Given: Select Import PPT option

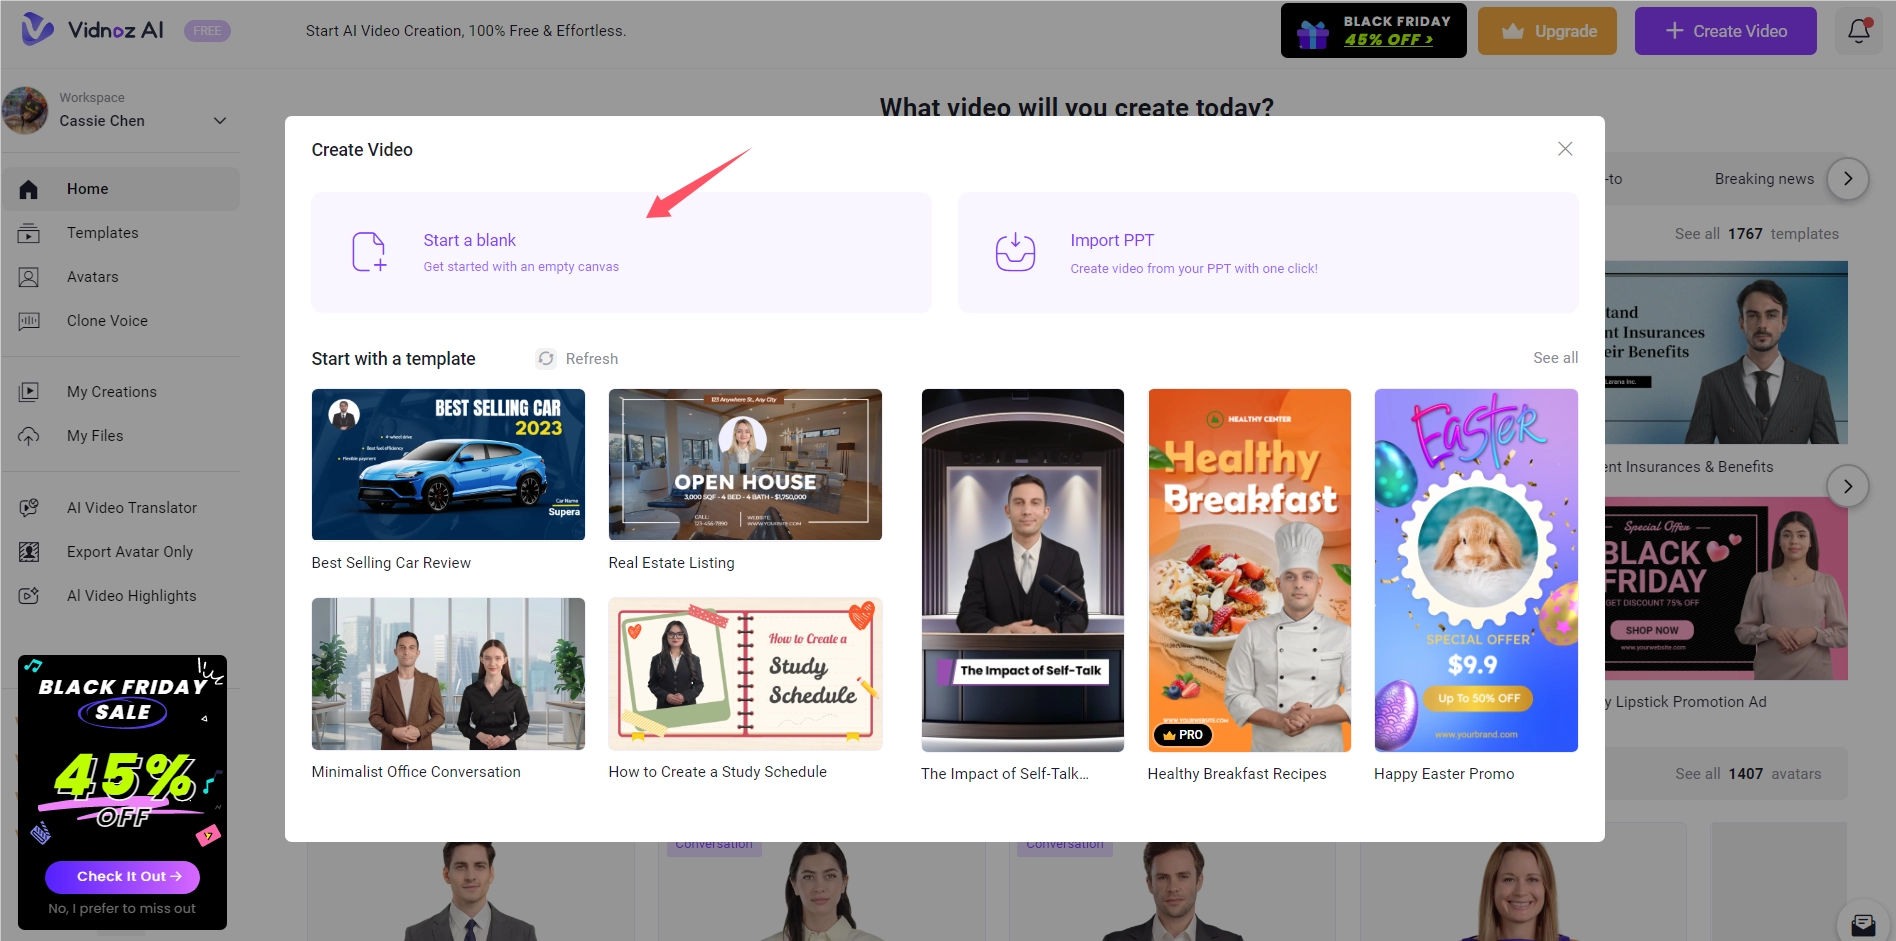Looking at the screenshot, I should coord(1268,252).
